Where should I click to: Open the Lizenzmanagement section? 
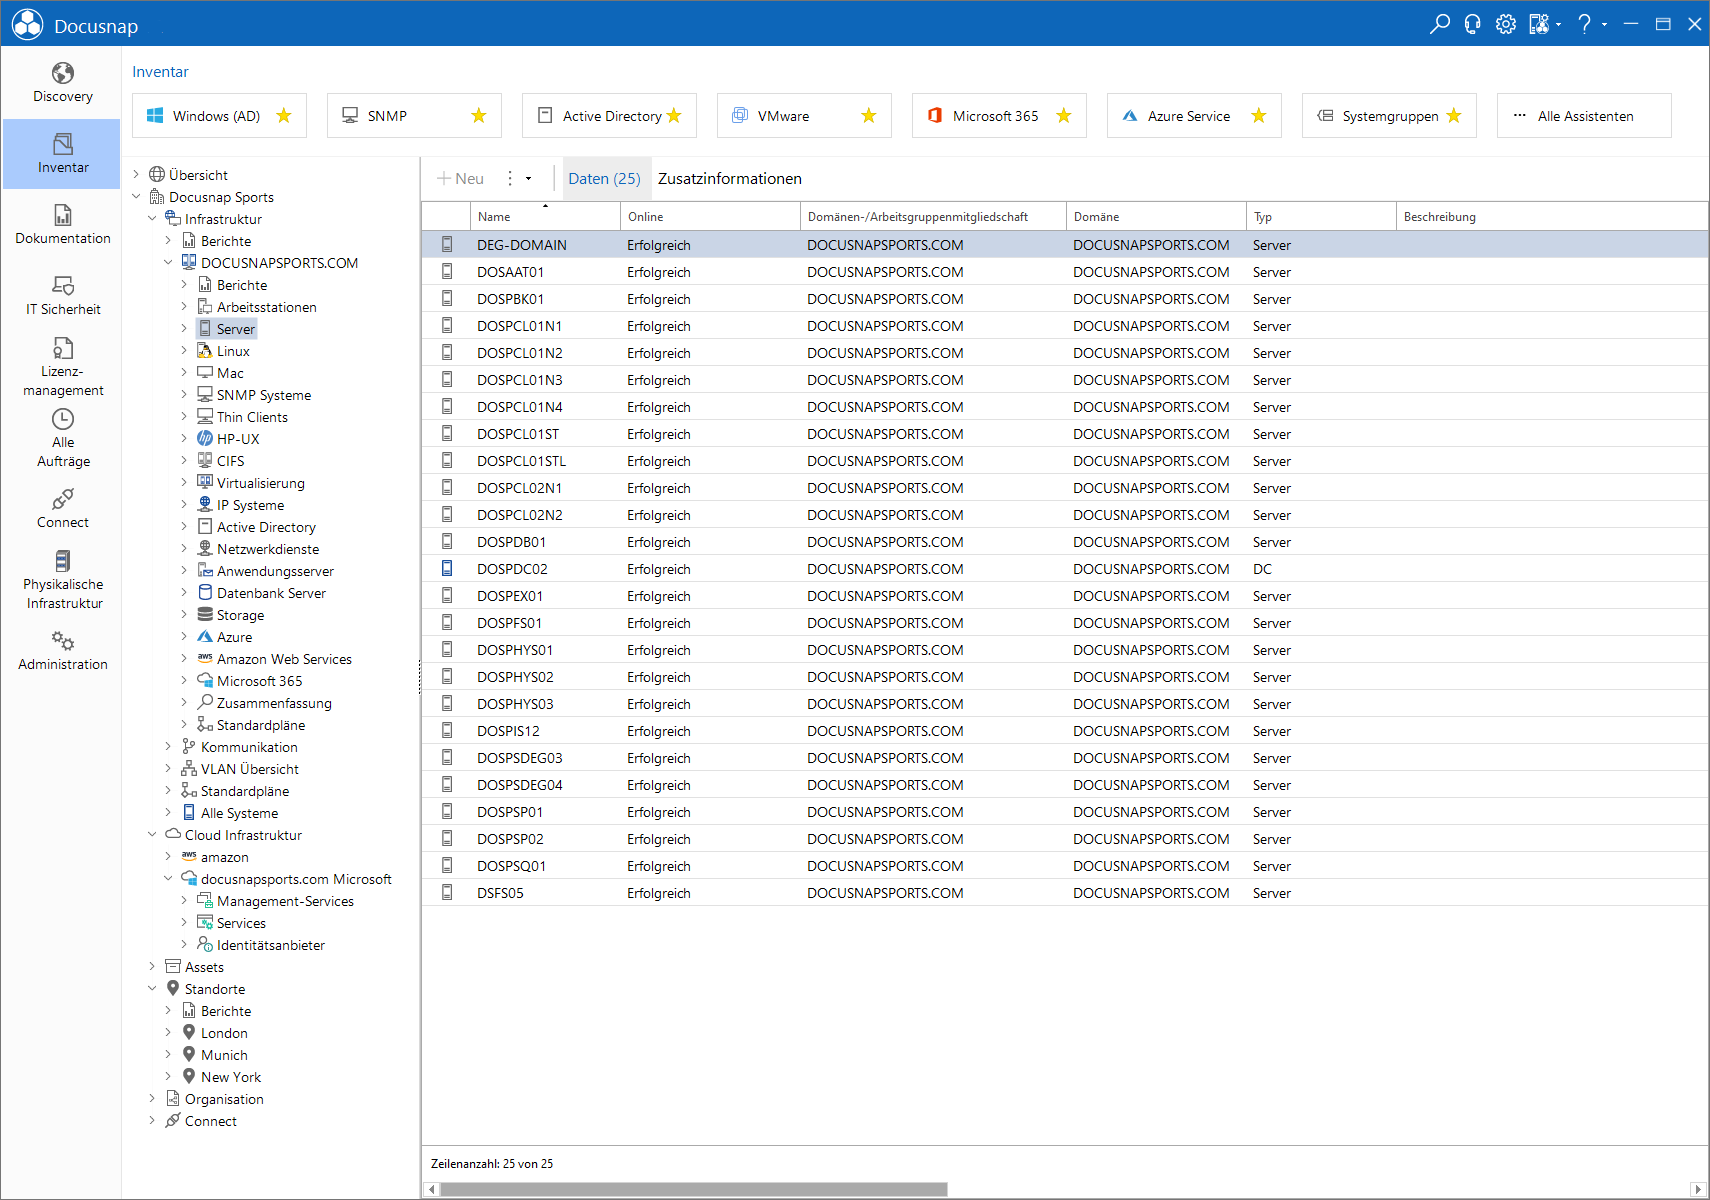pyautogui.click(x=62, y=367)
